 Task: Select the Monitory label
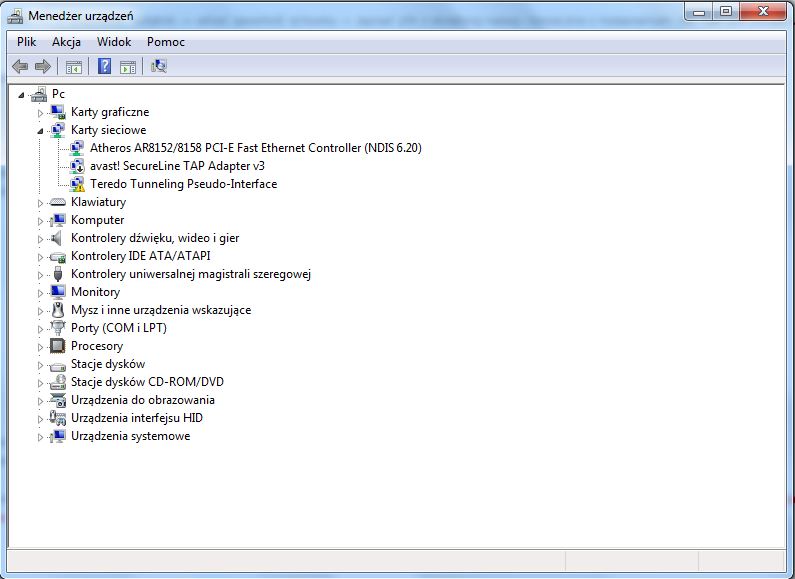point(95,292)
